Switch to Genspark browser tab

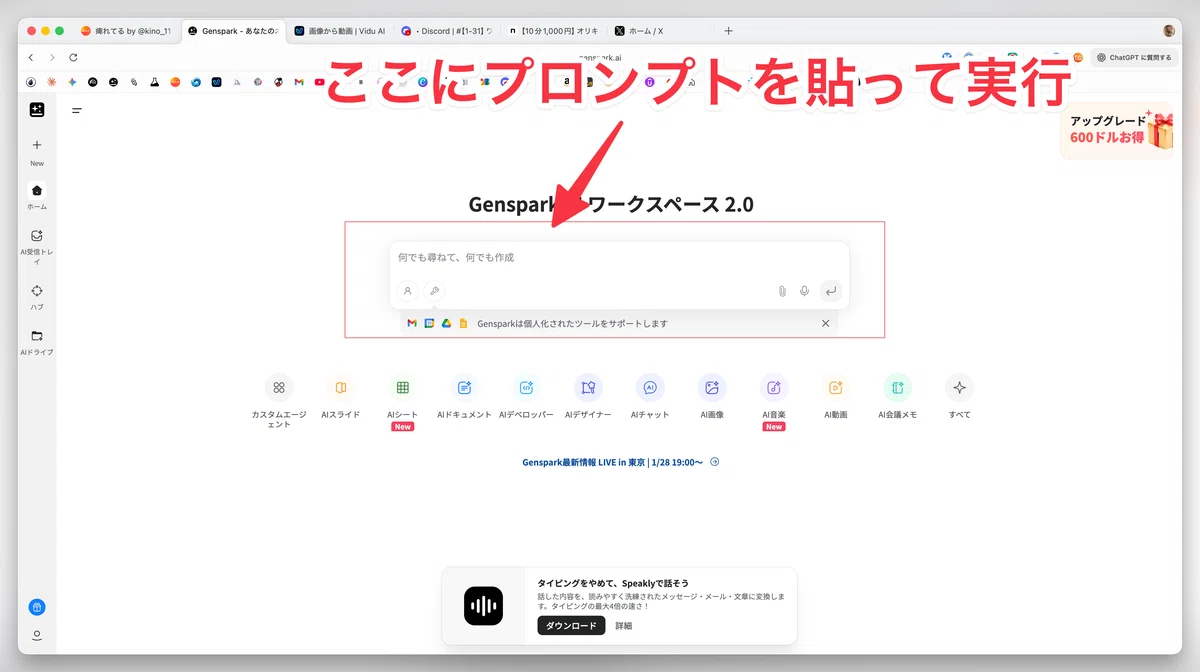[233, 31]
